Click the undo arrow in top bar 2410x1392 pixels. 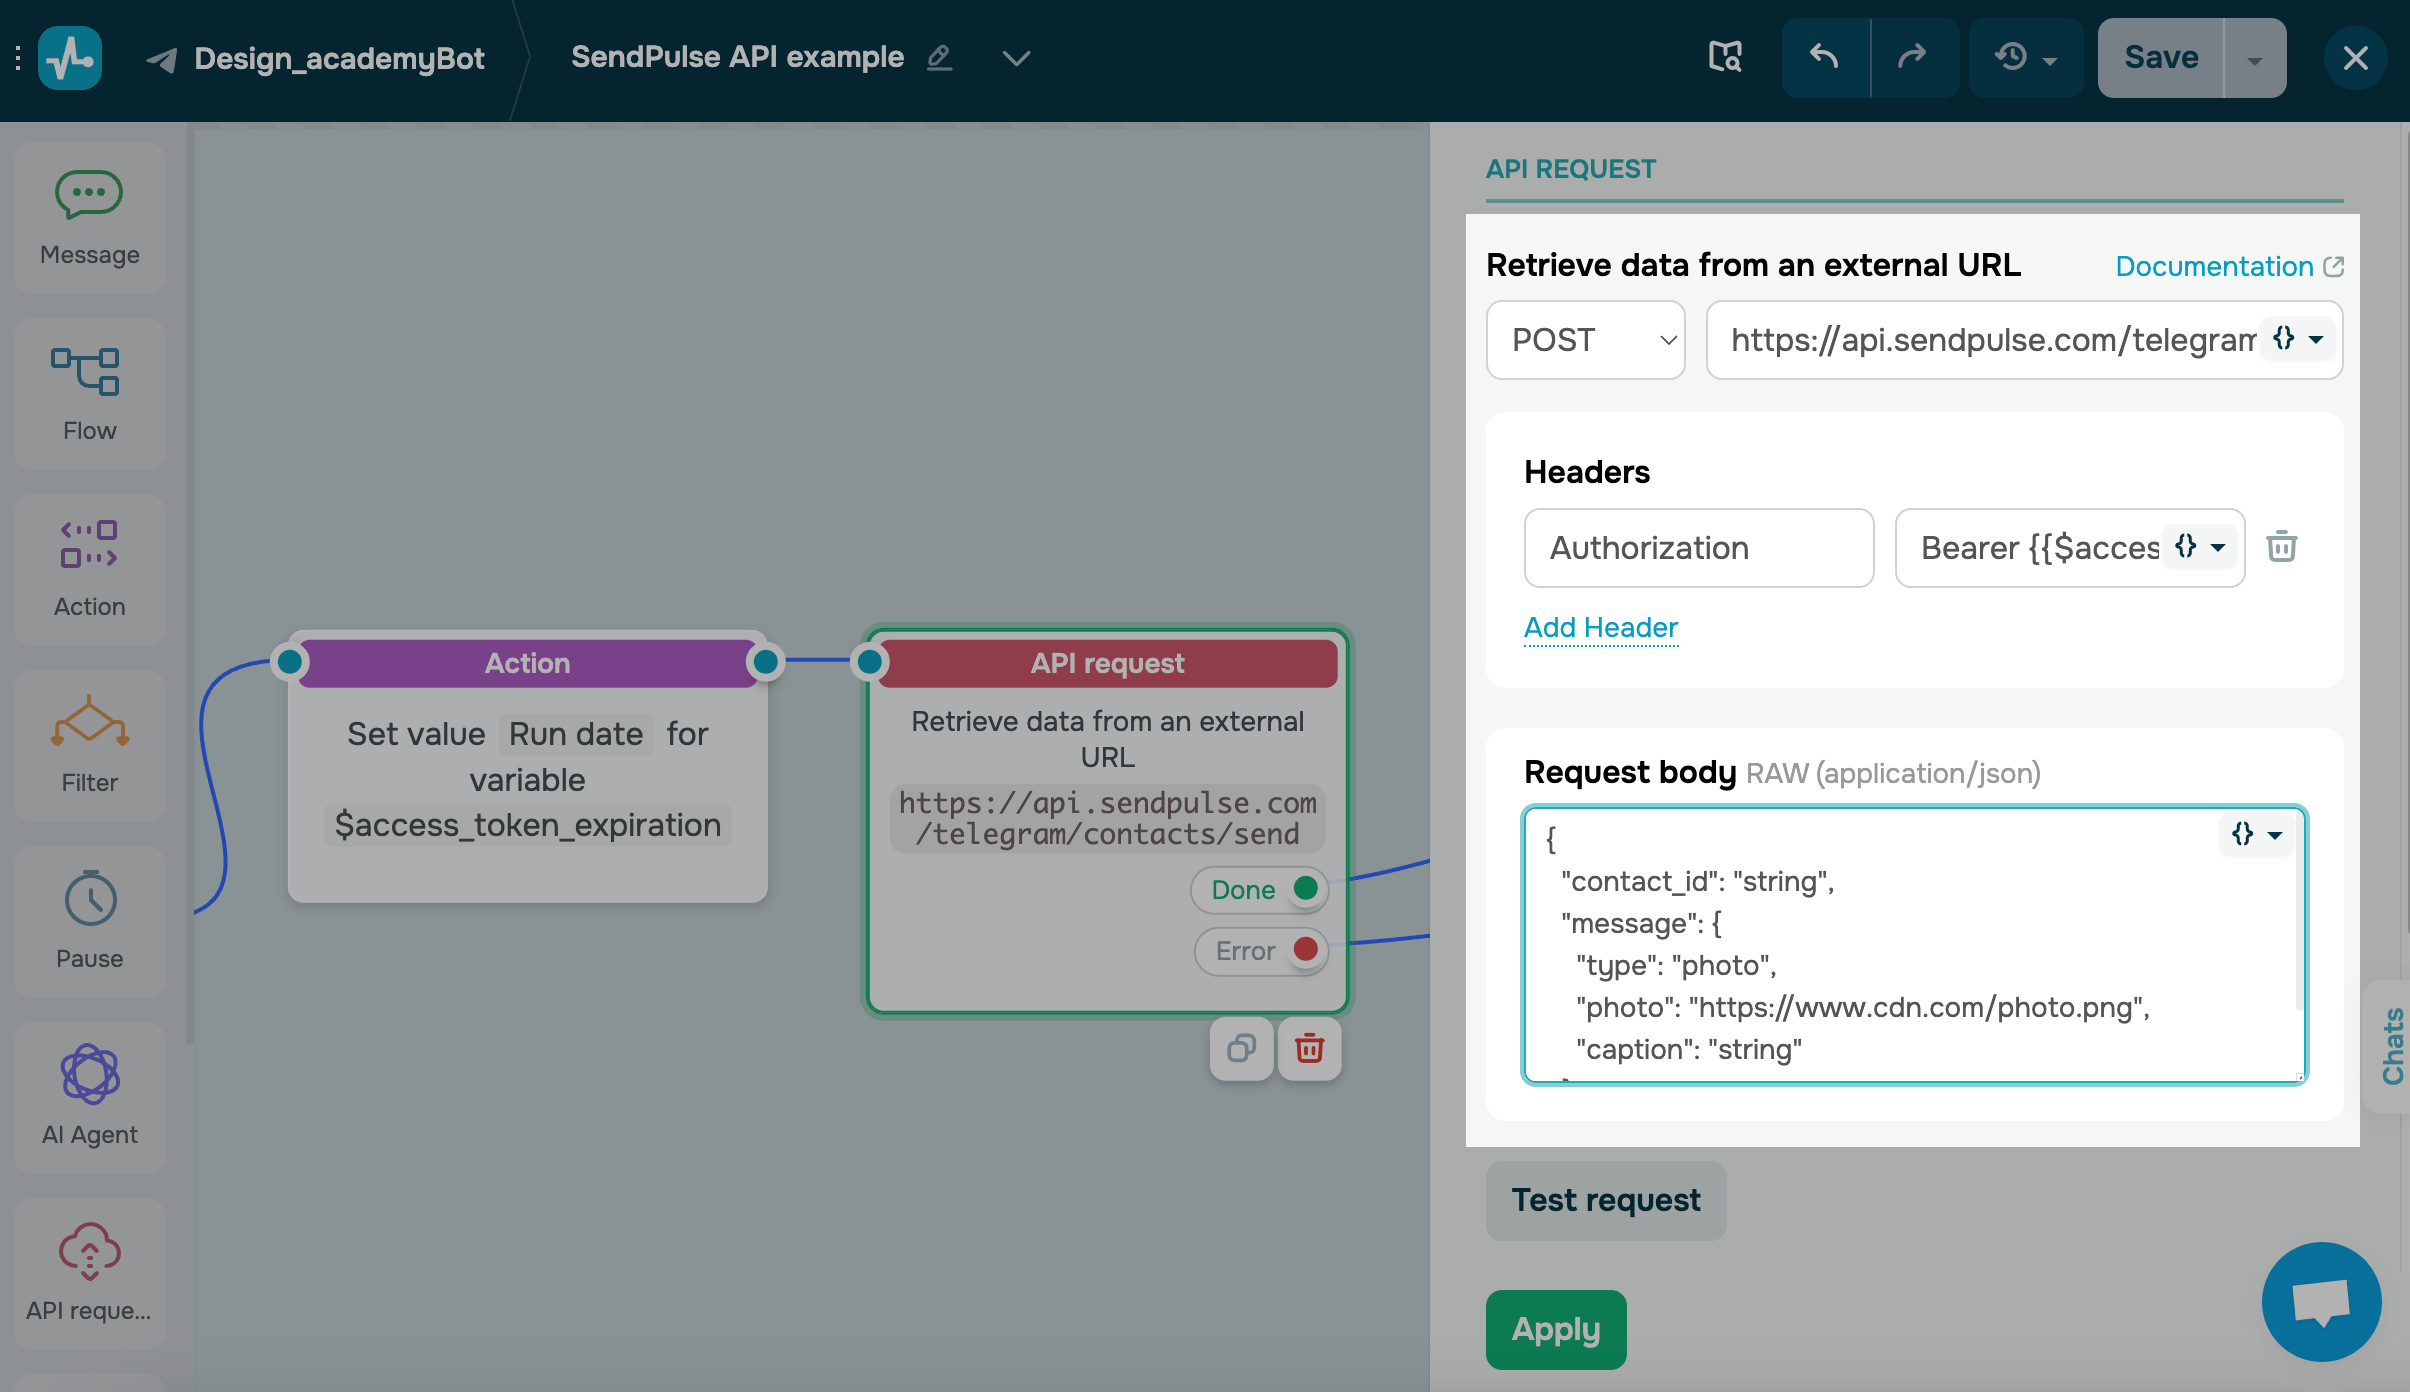1824,58
